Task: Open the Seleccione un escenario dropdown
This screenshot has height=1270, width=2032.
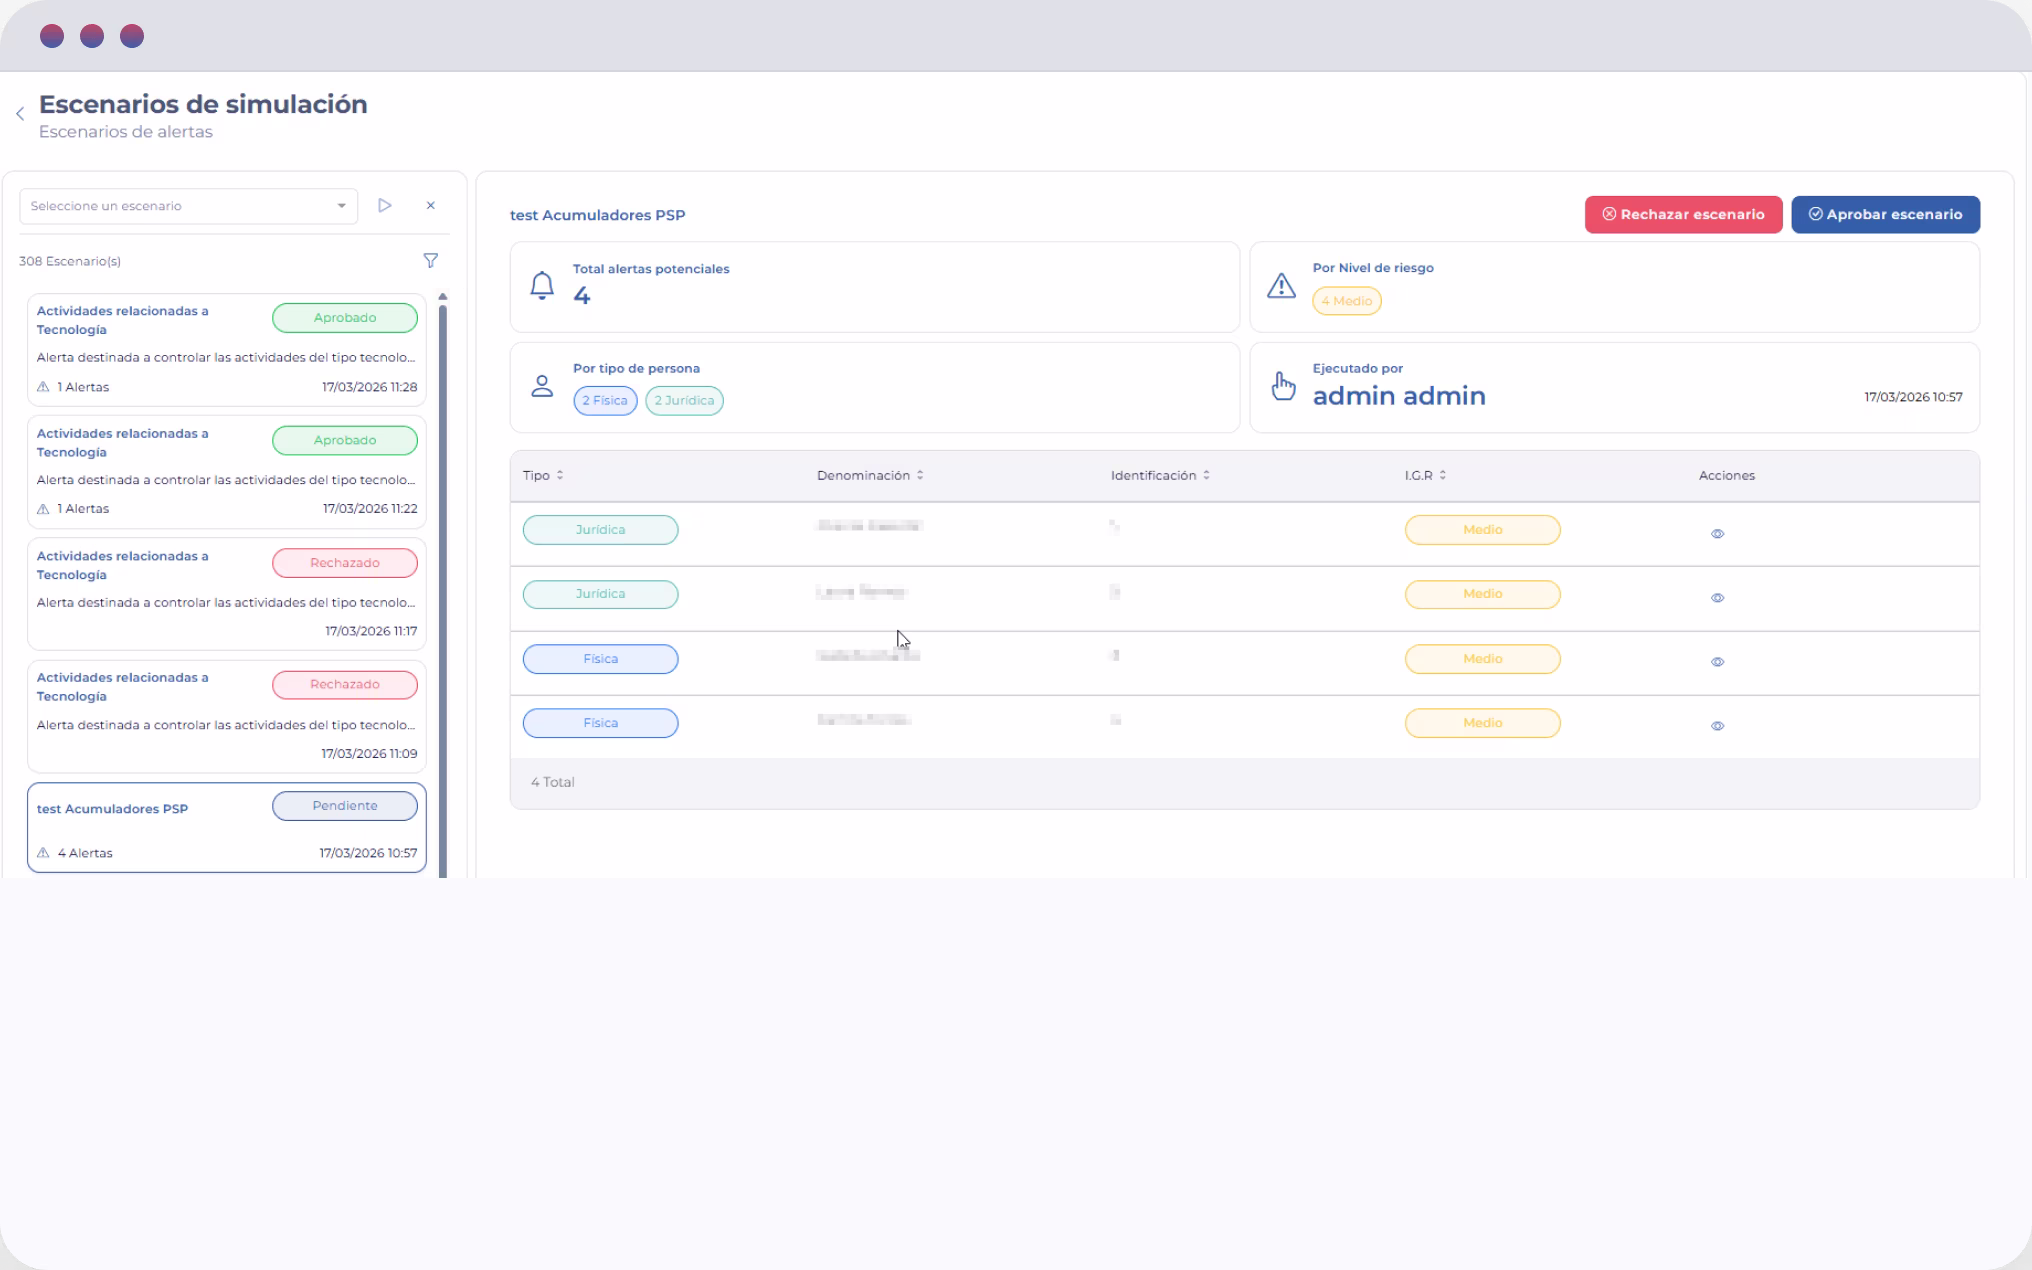Action: (x=188, y=206)
